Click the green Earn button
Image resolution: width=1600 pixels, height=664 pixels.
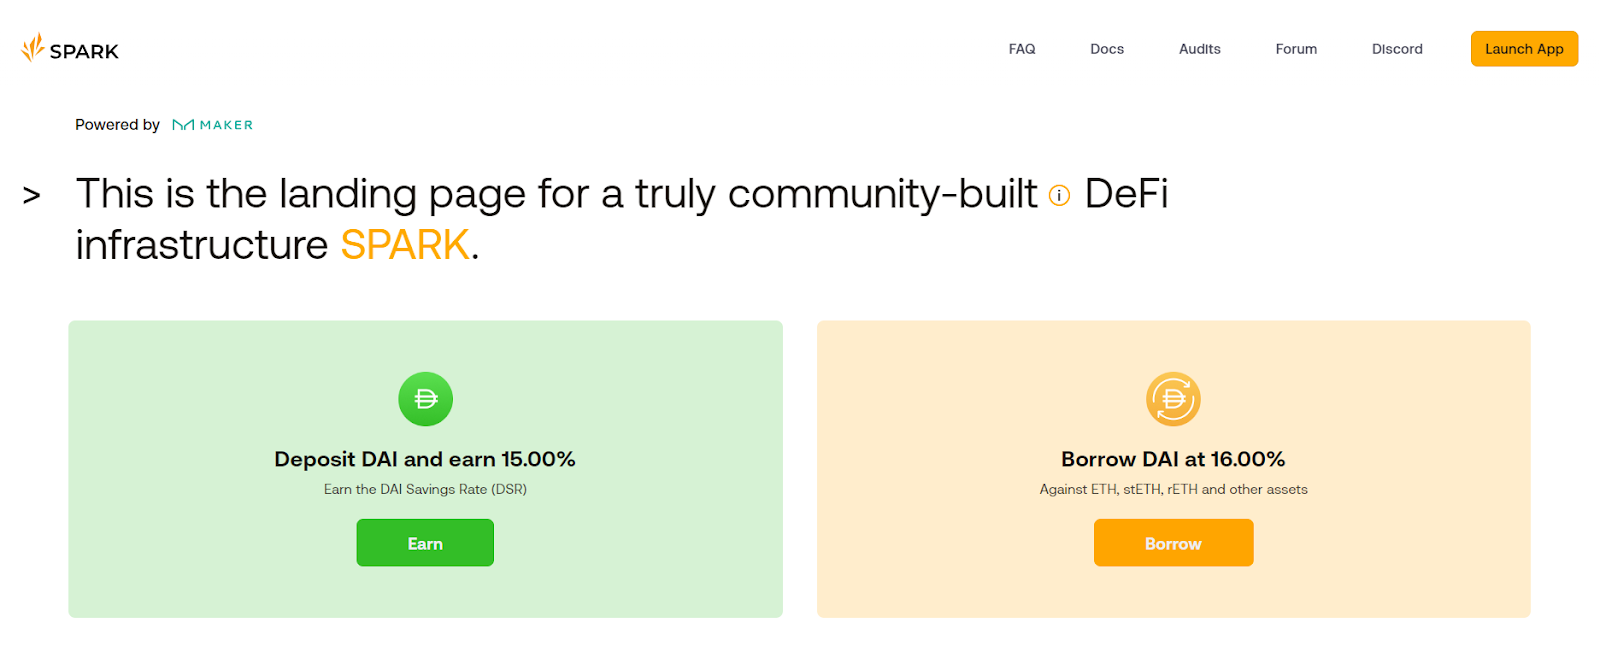point(425,543)
